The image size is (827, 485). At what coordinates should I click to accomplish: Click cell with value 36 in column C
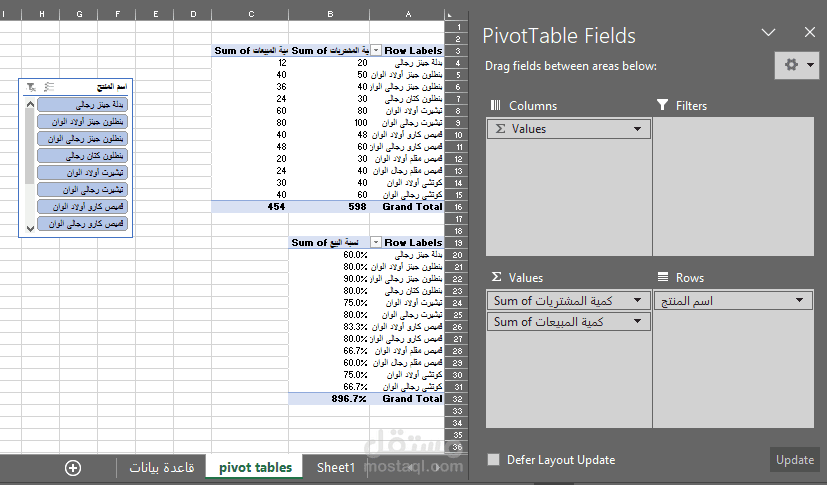pyautogui.click(x=250, y=86)
